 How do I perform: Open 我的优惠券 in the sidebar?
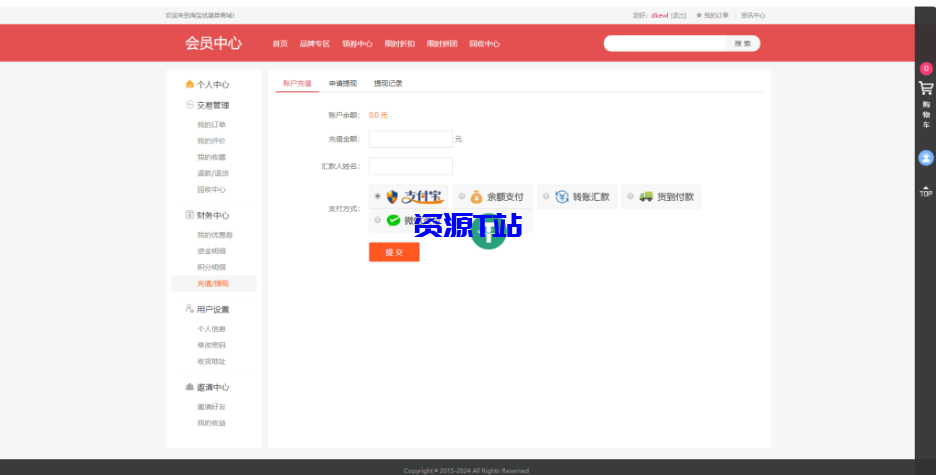pyautogui.click(x=215, y=235)
